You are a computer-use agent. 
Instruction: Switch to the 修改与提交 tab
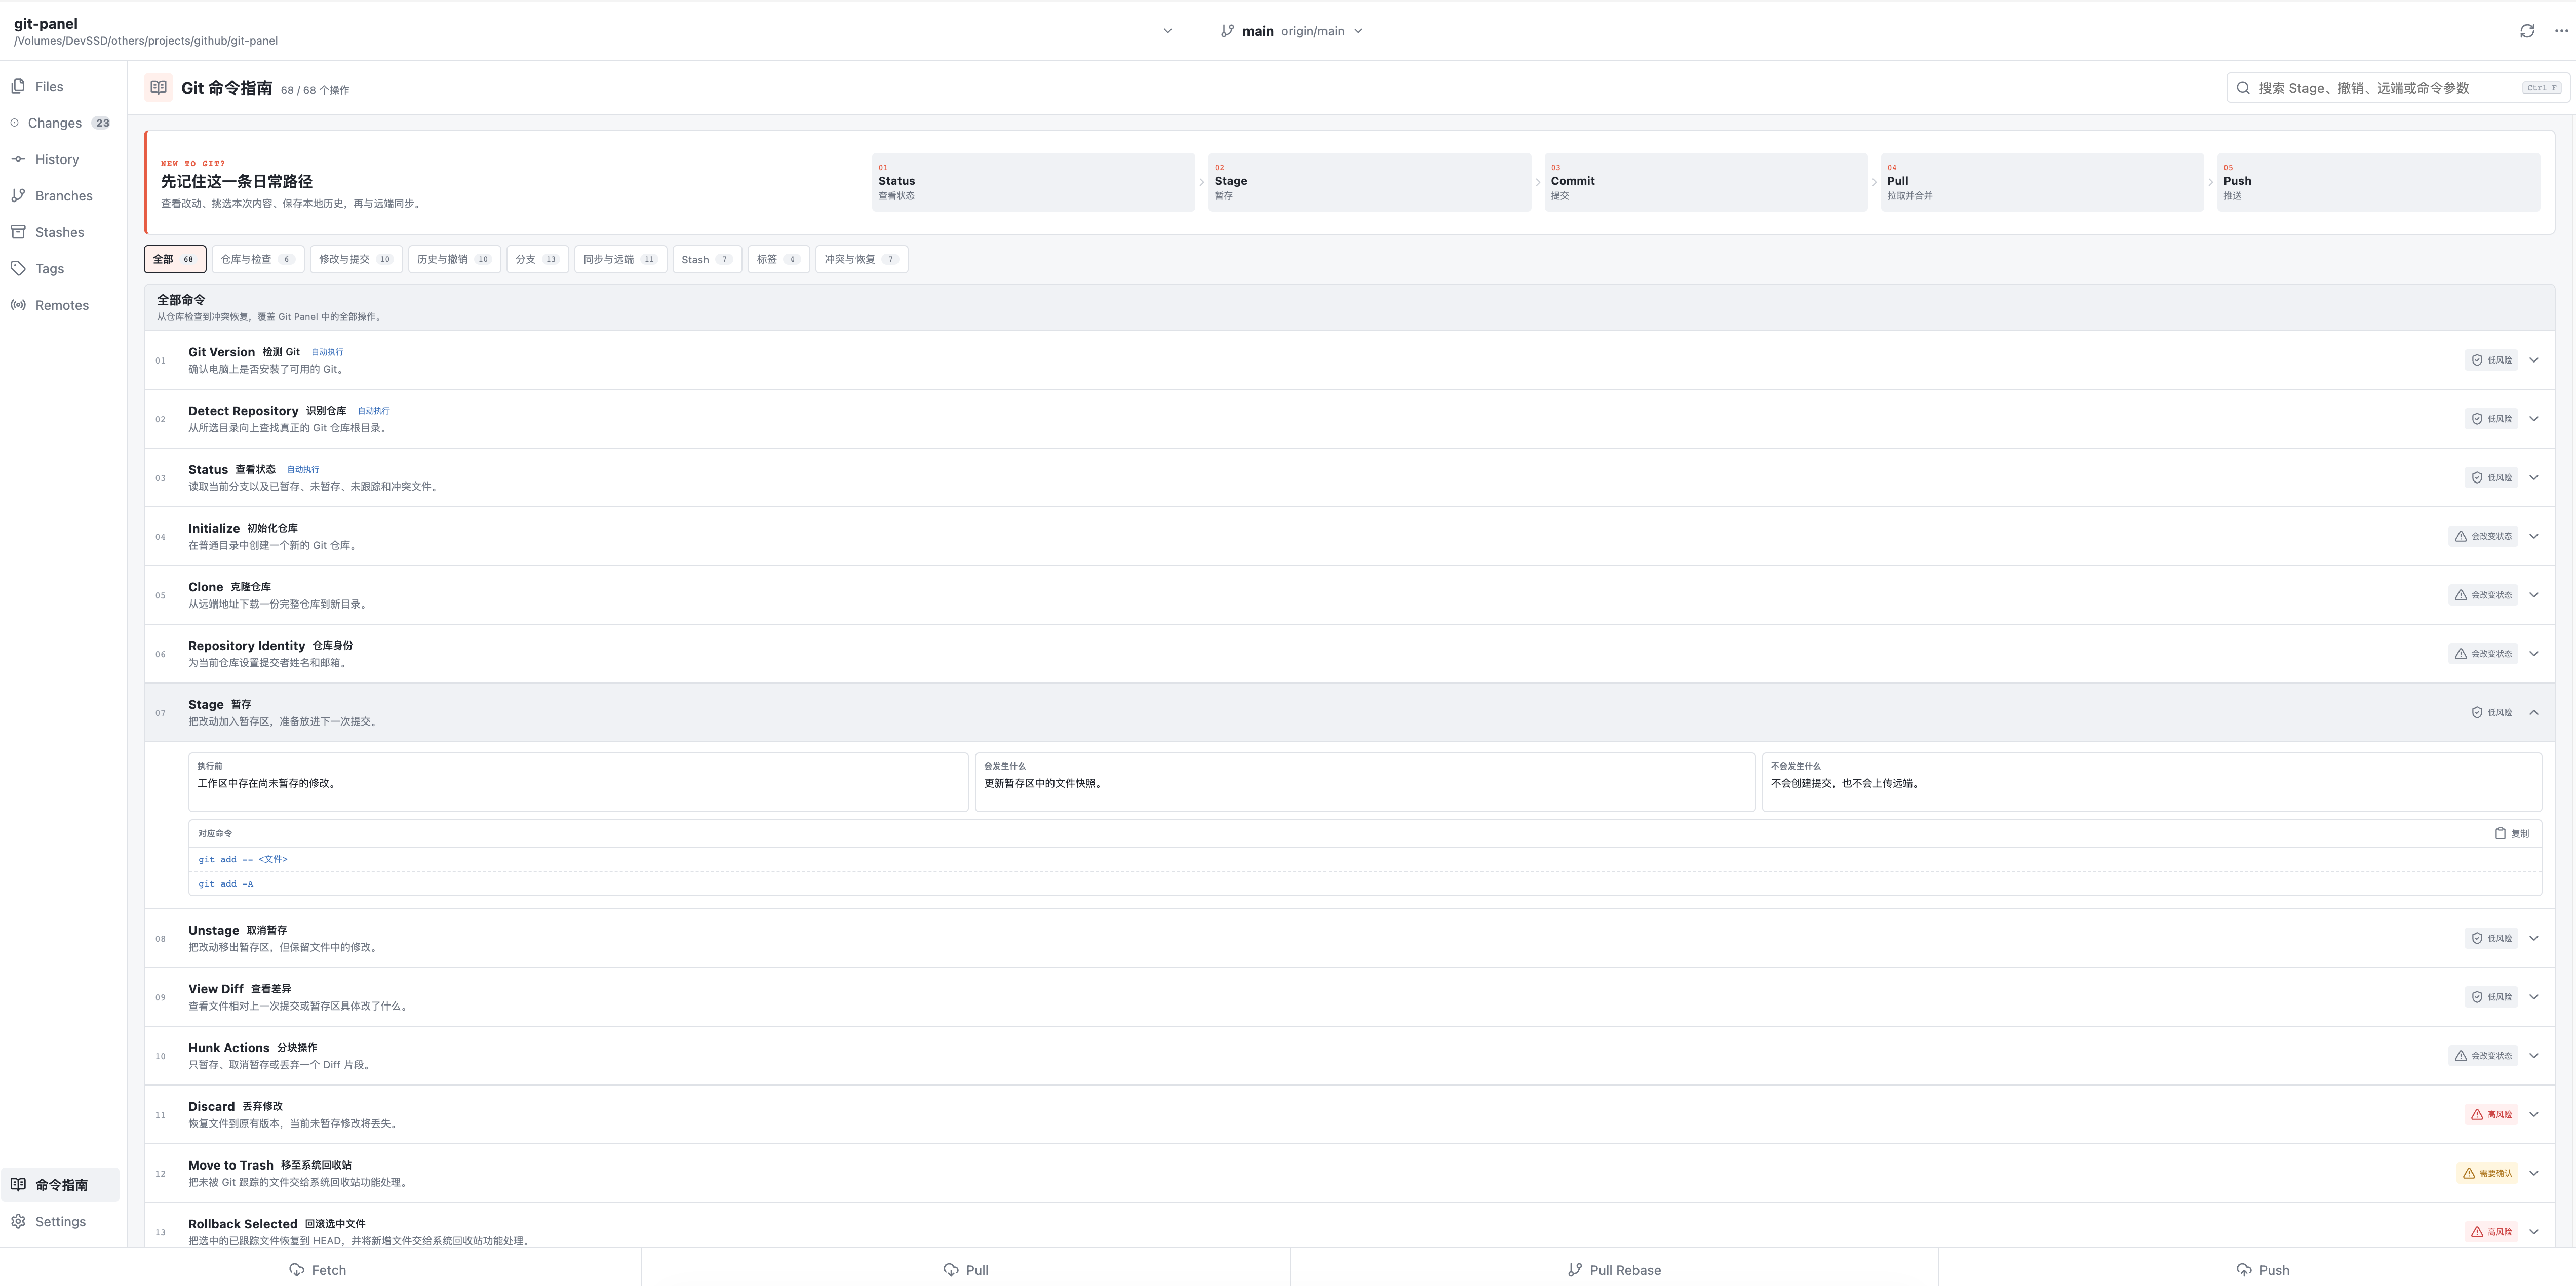[x=356, y=260]
